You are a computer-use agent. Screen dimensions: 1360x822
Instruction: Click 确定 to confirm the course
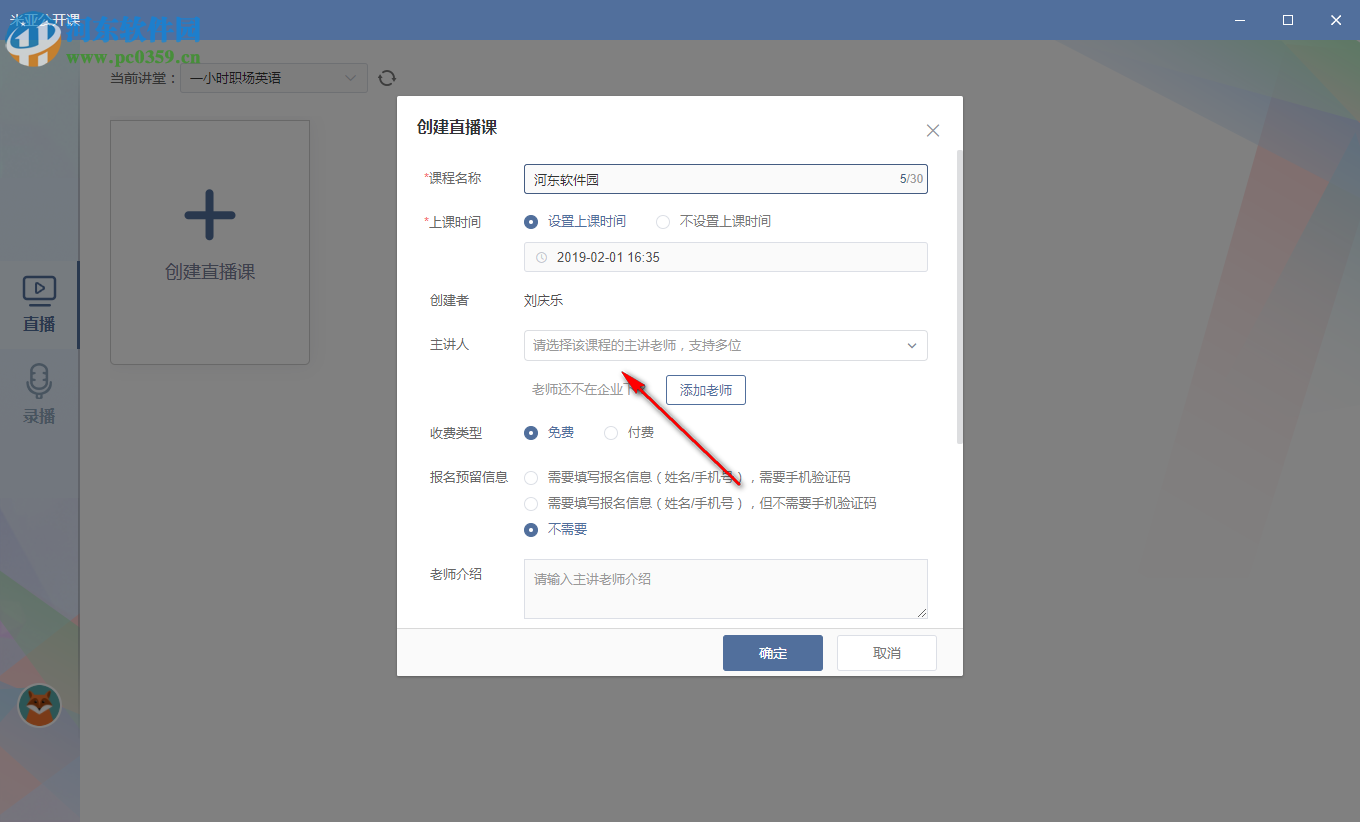point(772,652)
